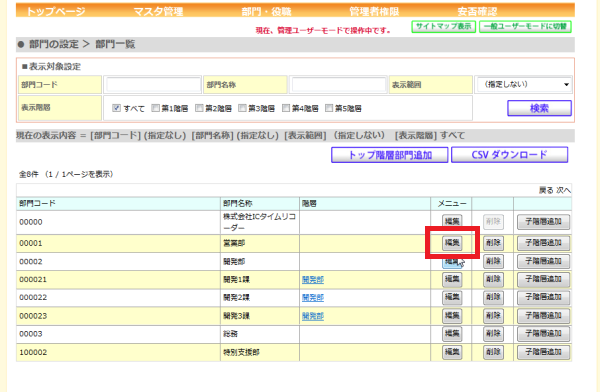This screenshot has width=600, height=392.
Task: Click the 検索 button
Action: tap(540, 108)
